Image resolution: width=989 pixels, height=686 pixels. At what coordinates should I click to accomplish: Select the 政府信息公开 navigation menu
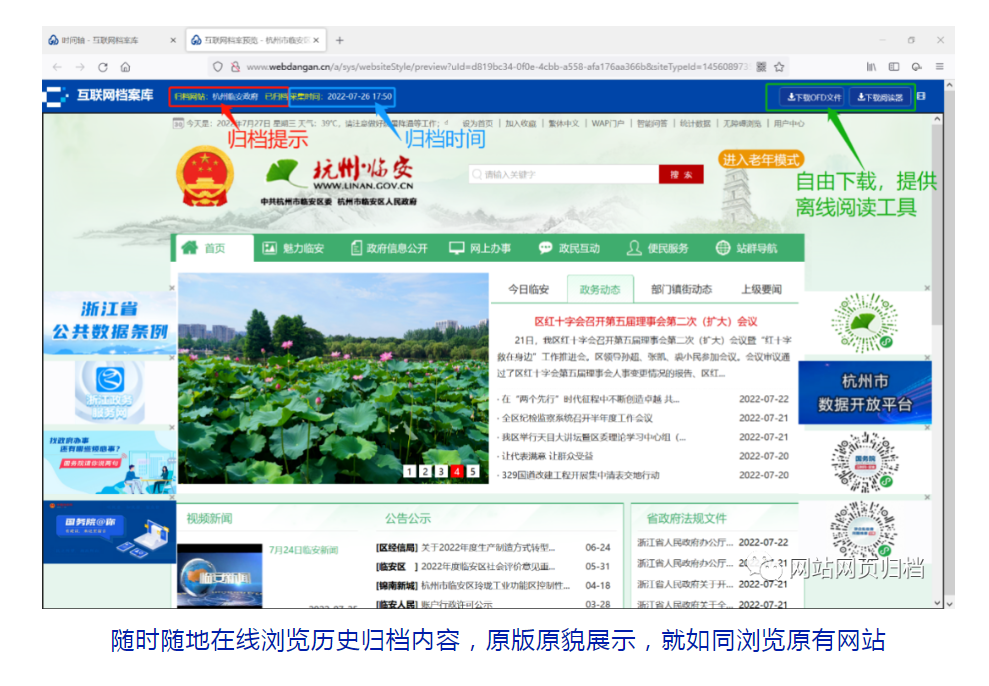coord(387,248)
